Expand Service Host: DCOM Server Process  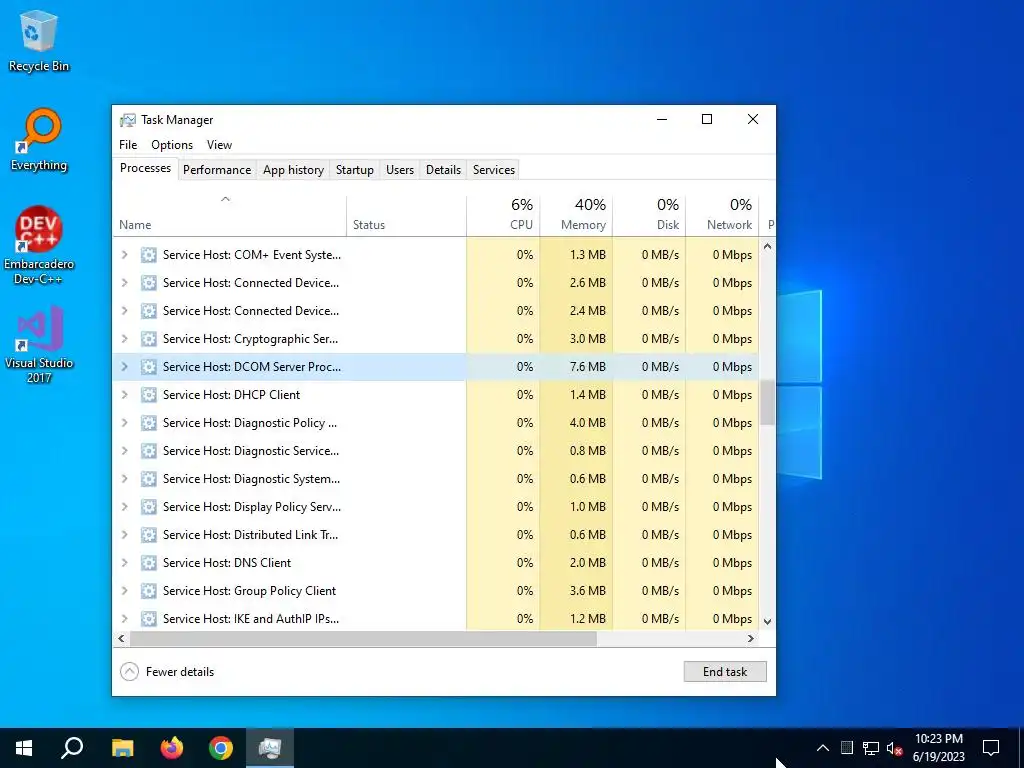pyautogui.click(x=124, y=366)
